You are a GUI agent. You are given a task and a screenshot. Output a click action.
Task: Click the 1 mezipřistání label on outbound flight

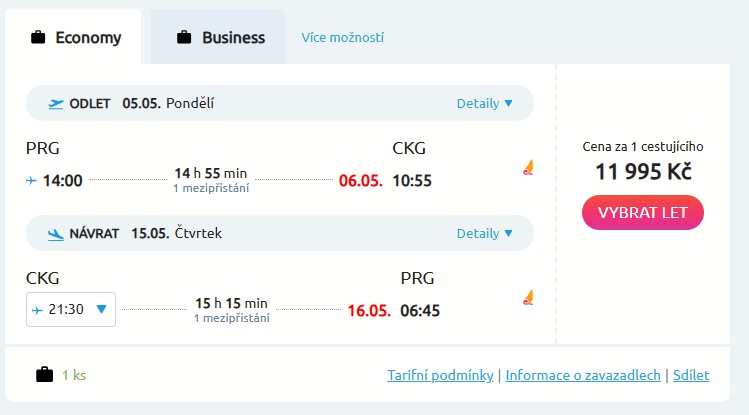211,188
